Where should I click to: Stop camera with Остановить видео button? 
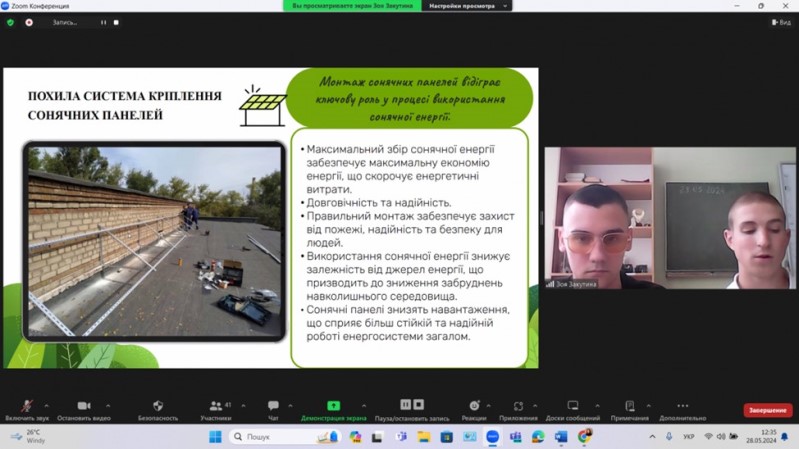point(84,406)
